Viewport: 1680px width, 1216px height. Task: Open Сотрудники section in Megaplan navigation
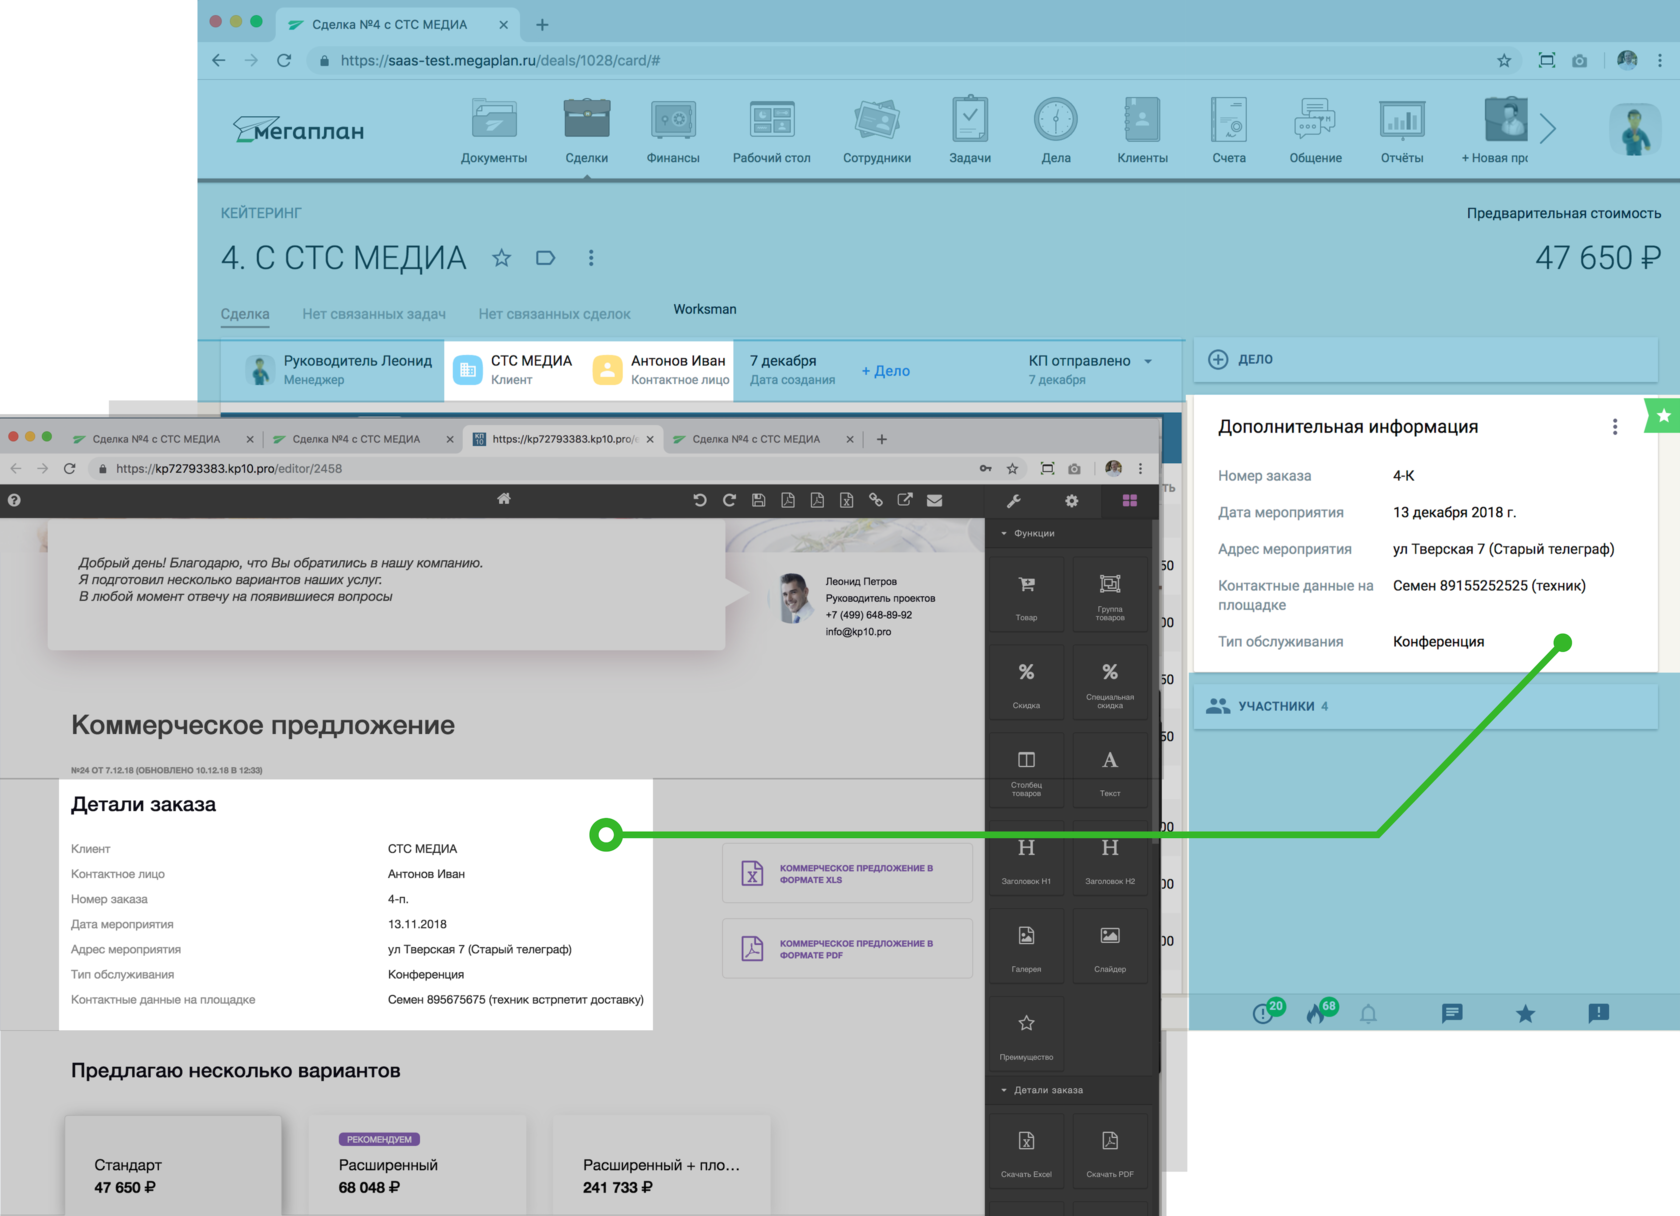coord(877,131)
